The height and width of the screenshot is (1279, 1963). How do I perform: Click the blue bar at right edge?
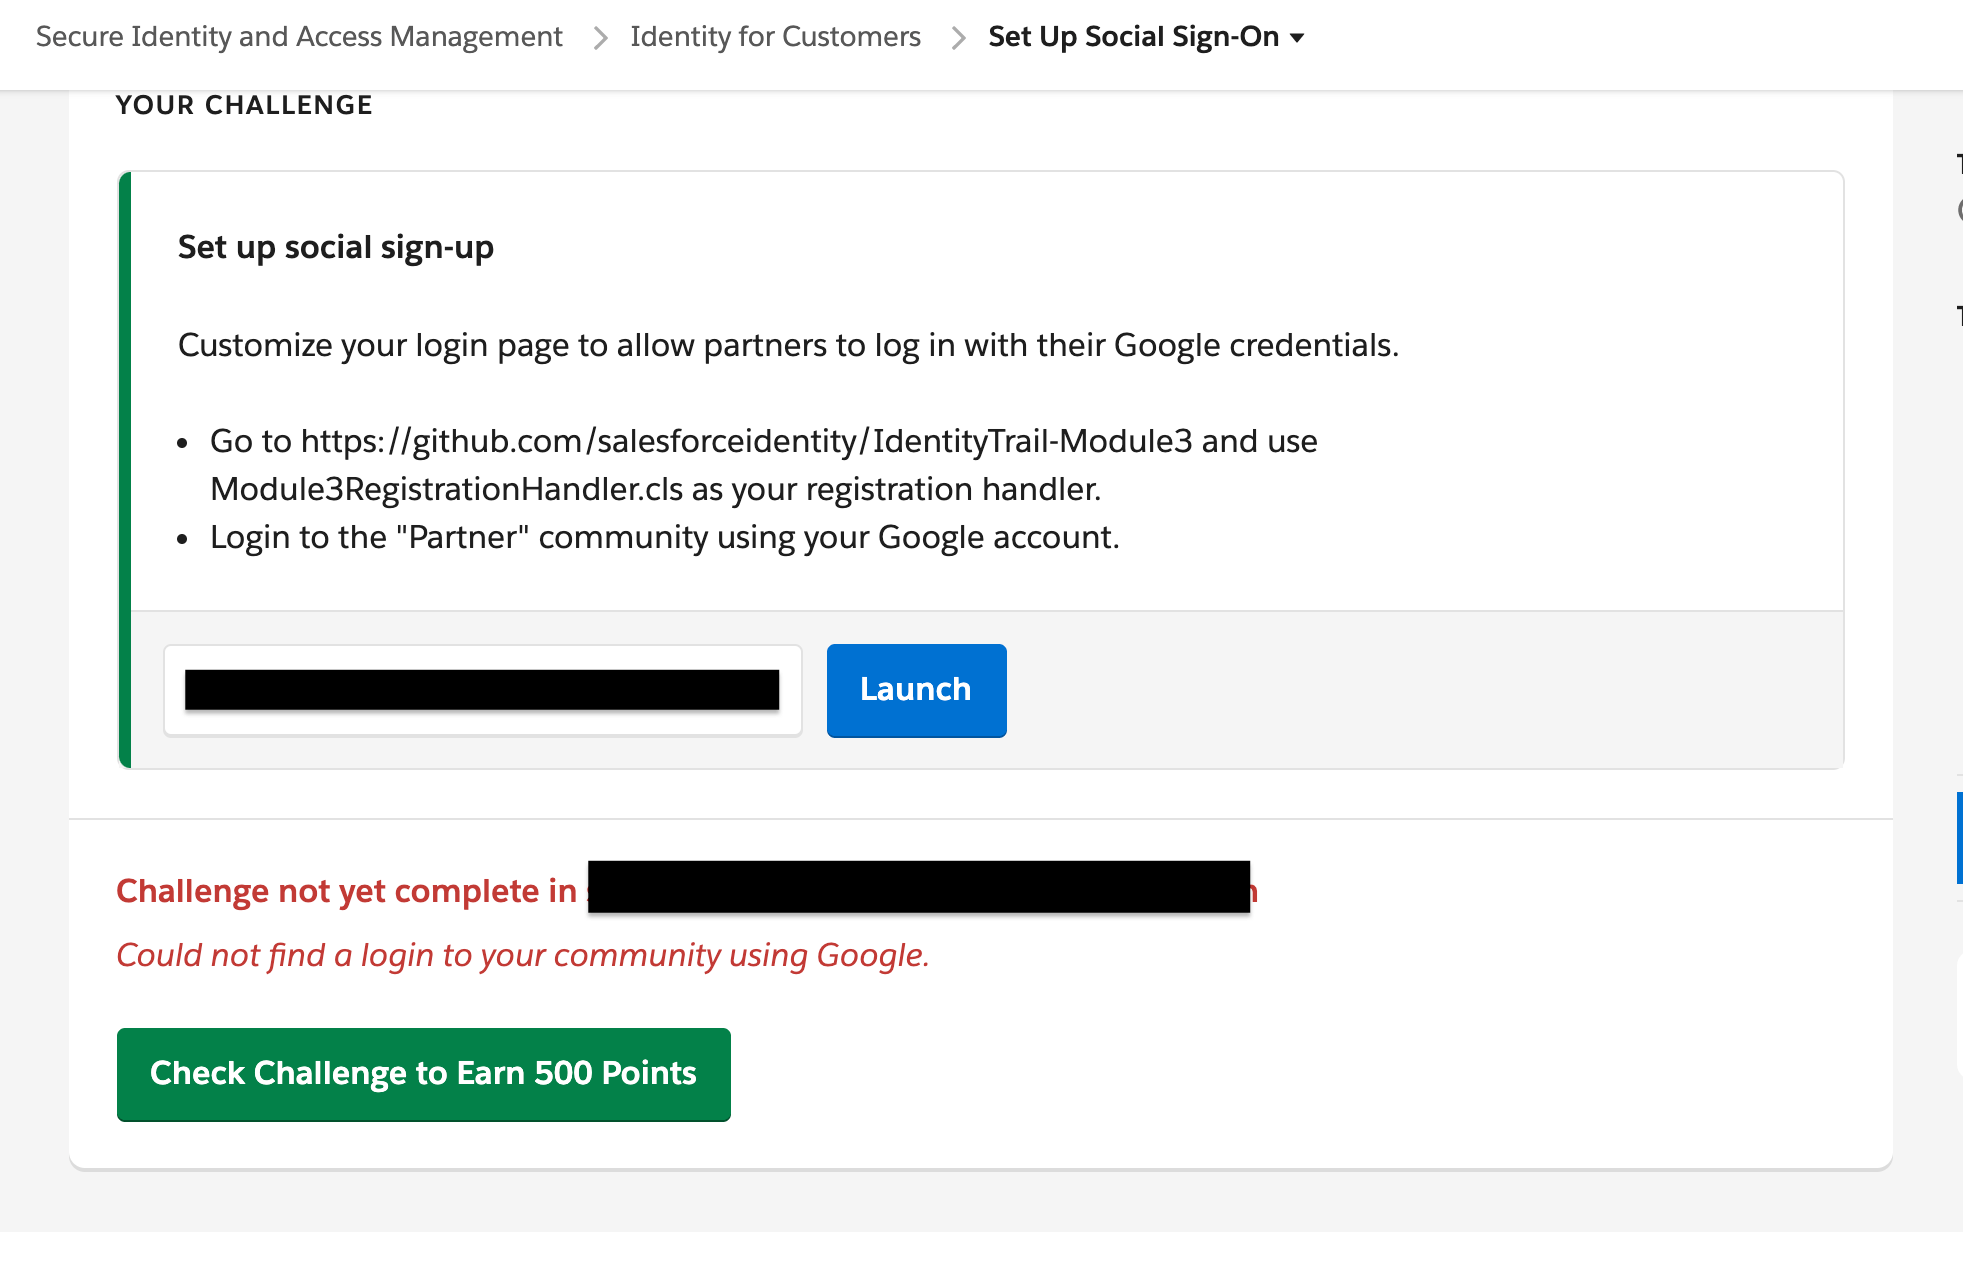click(1958, 837)
